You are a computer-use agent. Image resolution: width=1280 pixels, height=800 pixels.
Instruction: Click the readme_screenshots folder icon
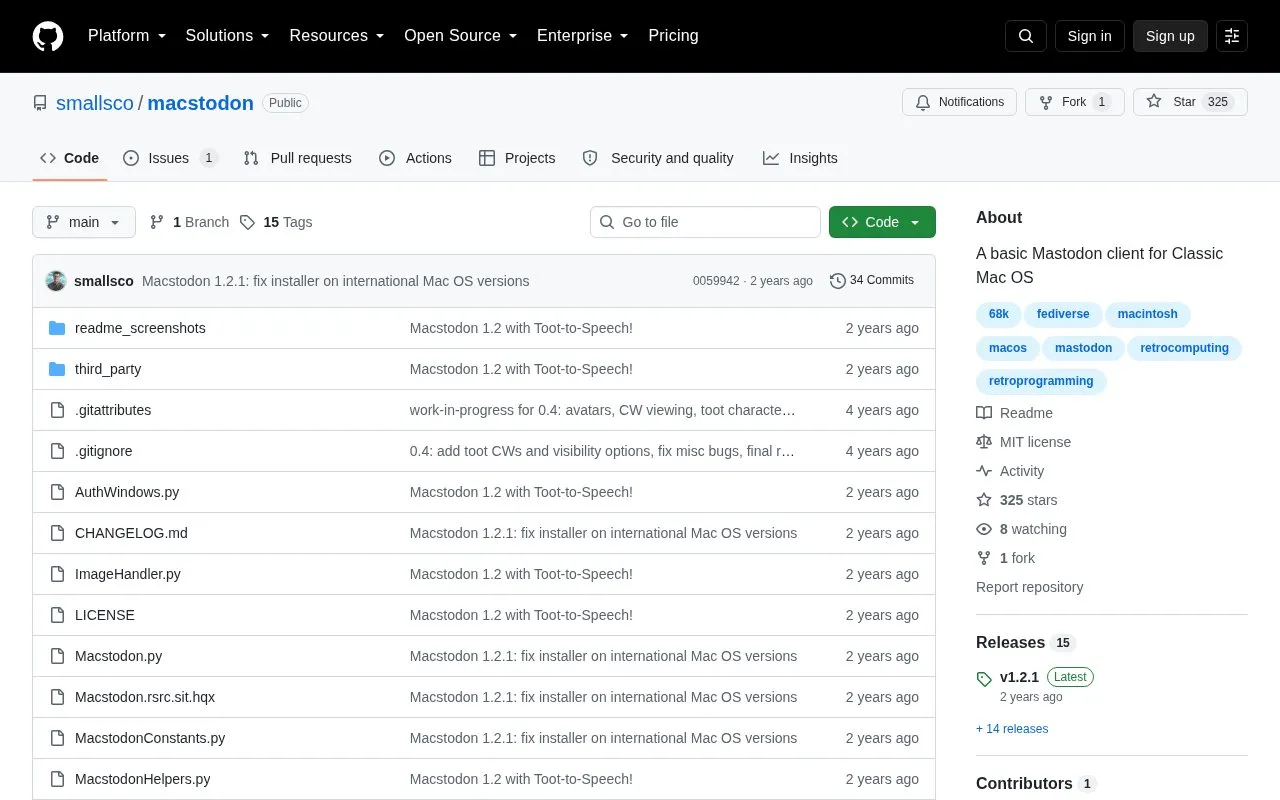point(57,328)
